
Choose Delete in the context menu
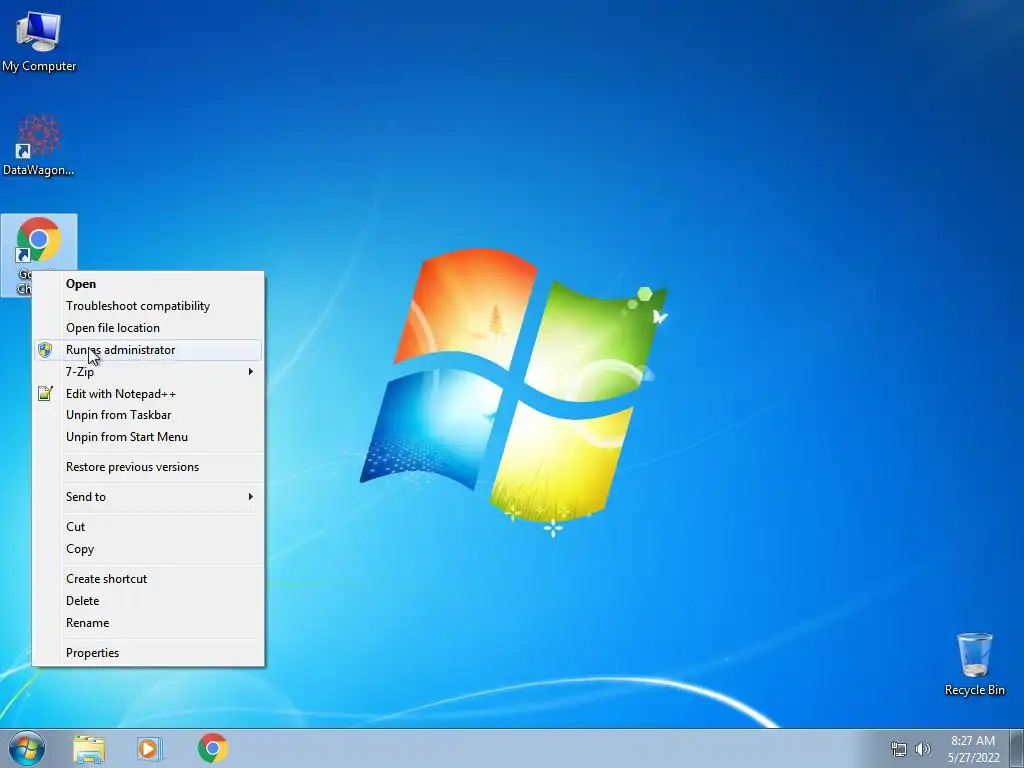point(148,601)
